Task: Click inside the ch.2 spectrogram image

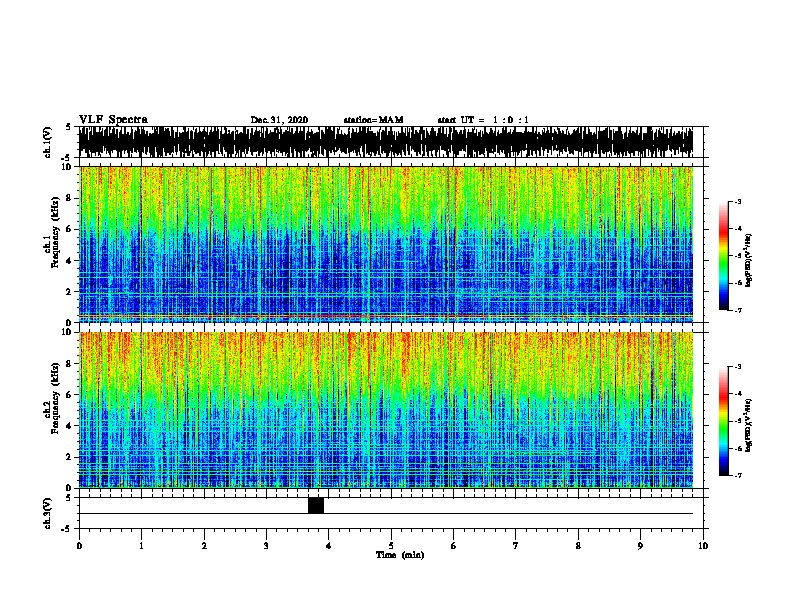Action: (x=386, y=410)
